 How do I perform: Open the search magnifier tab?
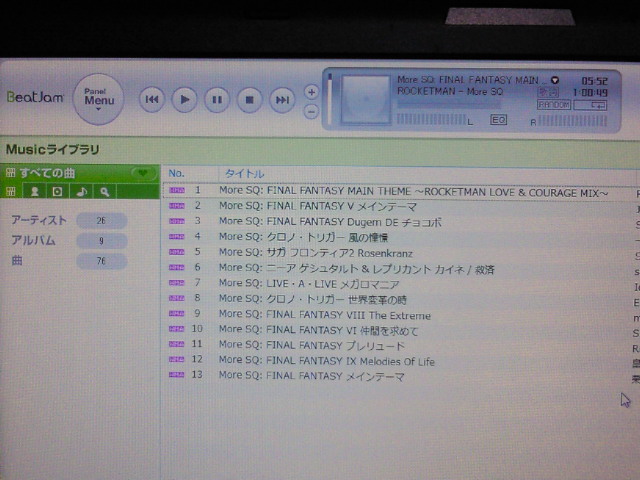(105, 191)
